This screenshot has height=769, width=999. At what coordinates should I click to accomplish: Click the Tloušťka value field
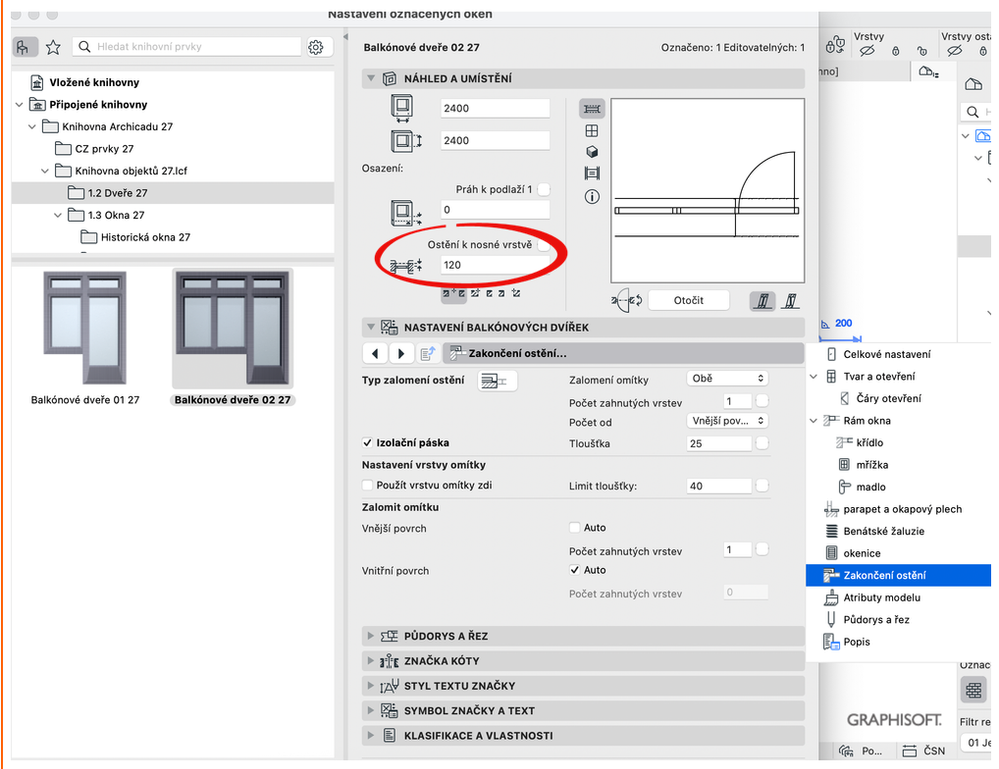pos(719,443)
